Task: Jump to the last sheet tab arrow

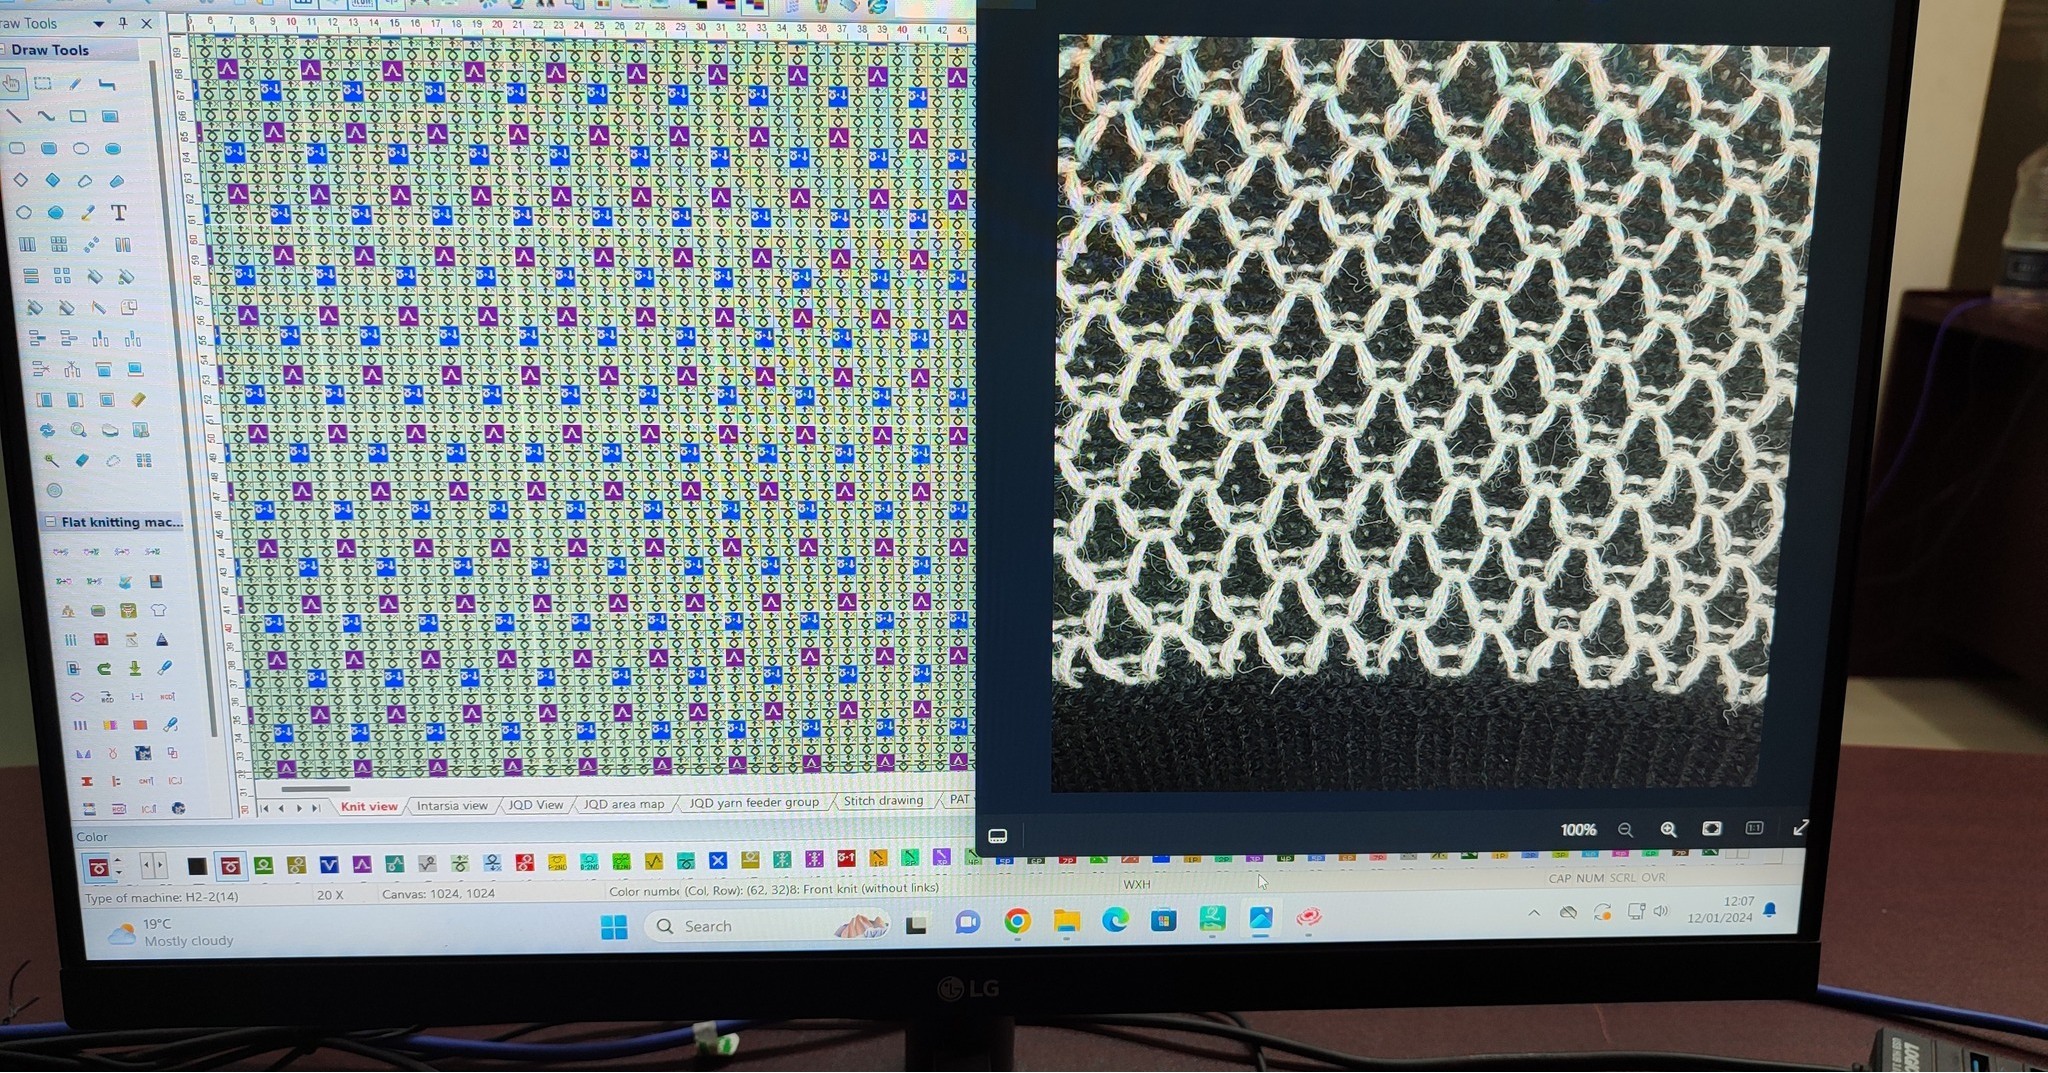Action: click(317, 807)
